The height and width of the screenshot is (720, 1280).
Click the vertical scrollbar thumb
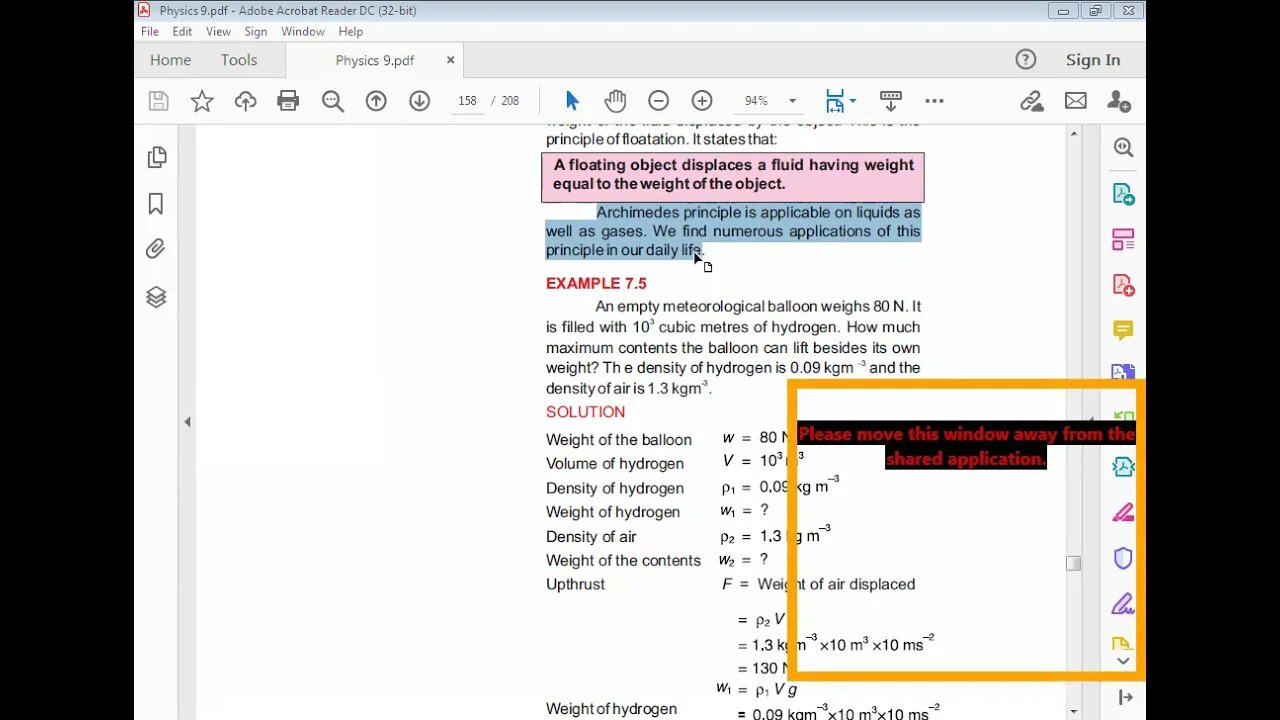pos(1074,563)
